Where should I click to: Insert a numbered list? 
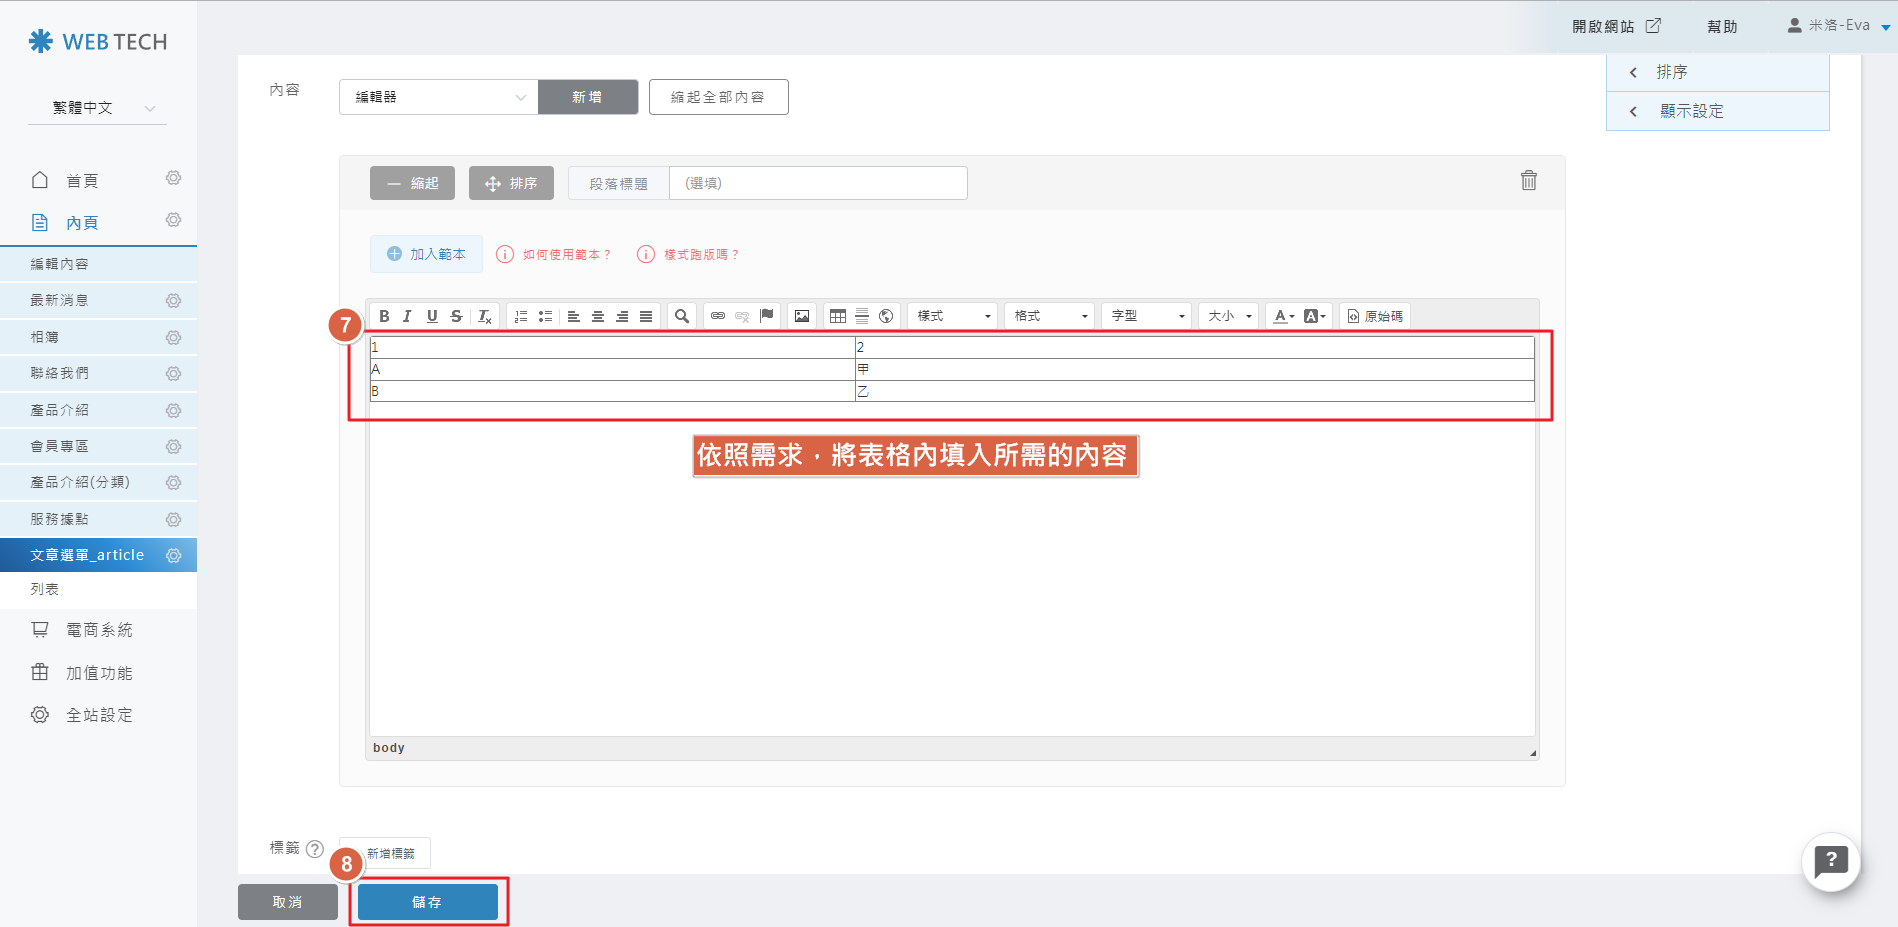(x=521, y=316)
